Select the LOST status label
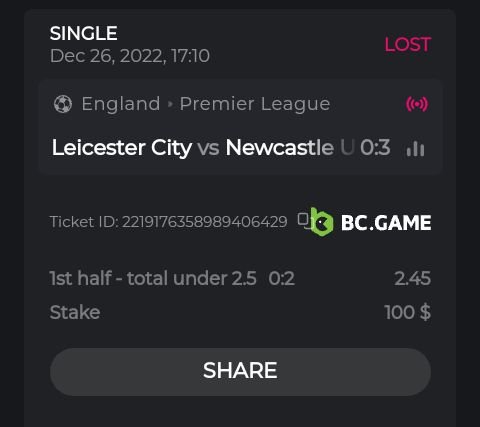The image size is (480, 427). 408,44
